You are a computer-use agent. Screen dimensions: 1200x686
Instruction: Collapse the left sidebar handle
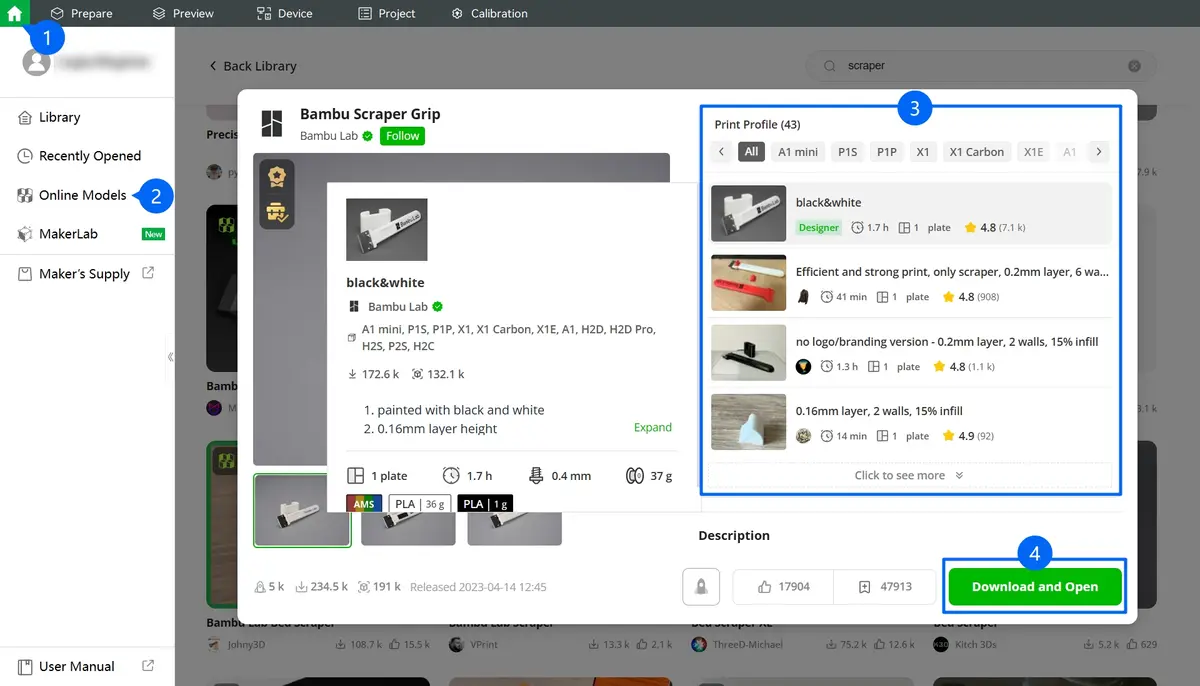[x=170, y=356]
